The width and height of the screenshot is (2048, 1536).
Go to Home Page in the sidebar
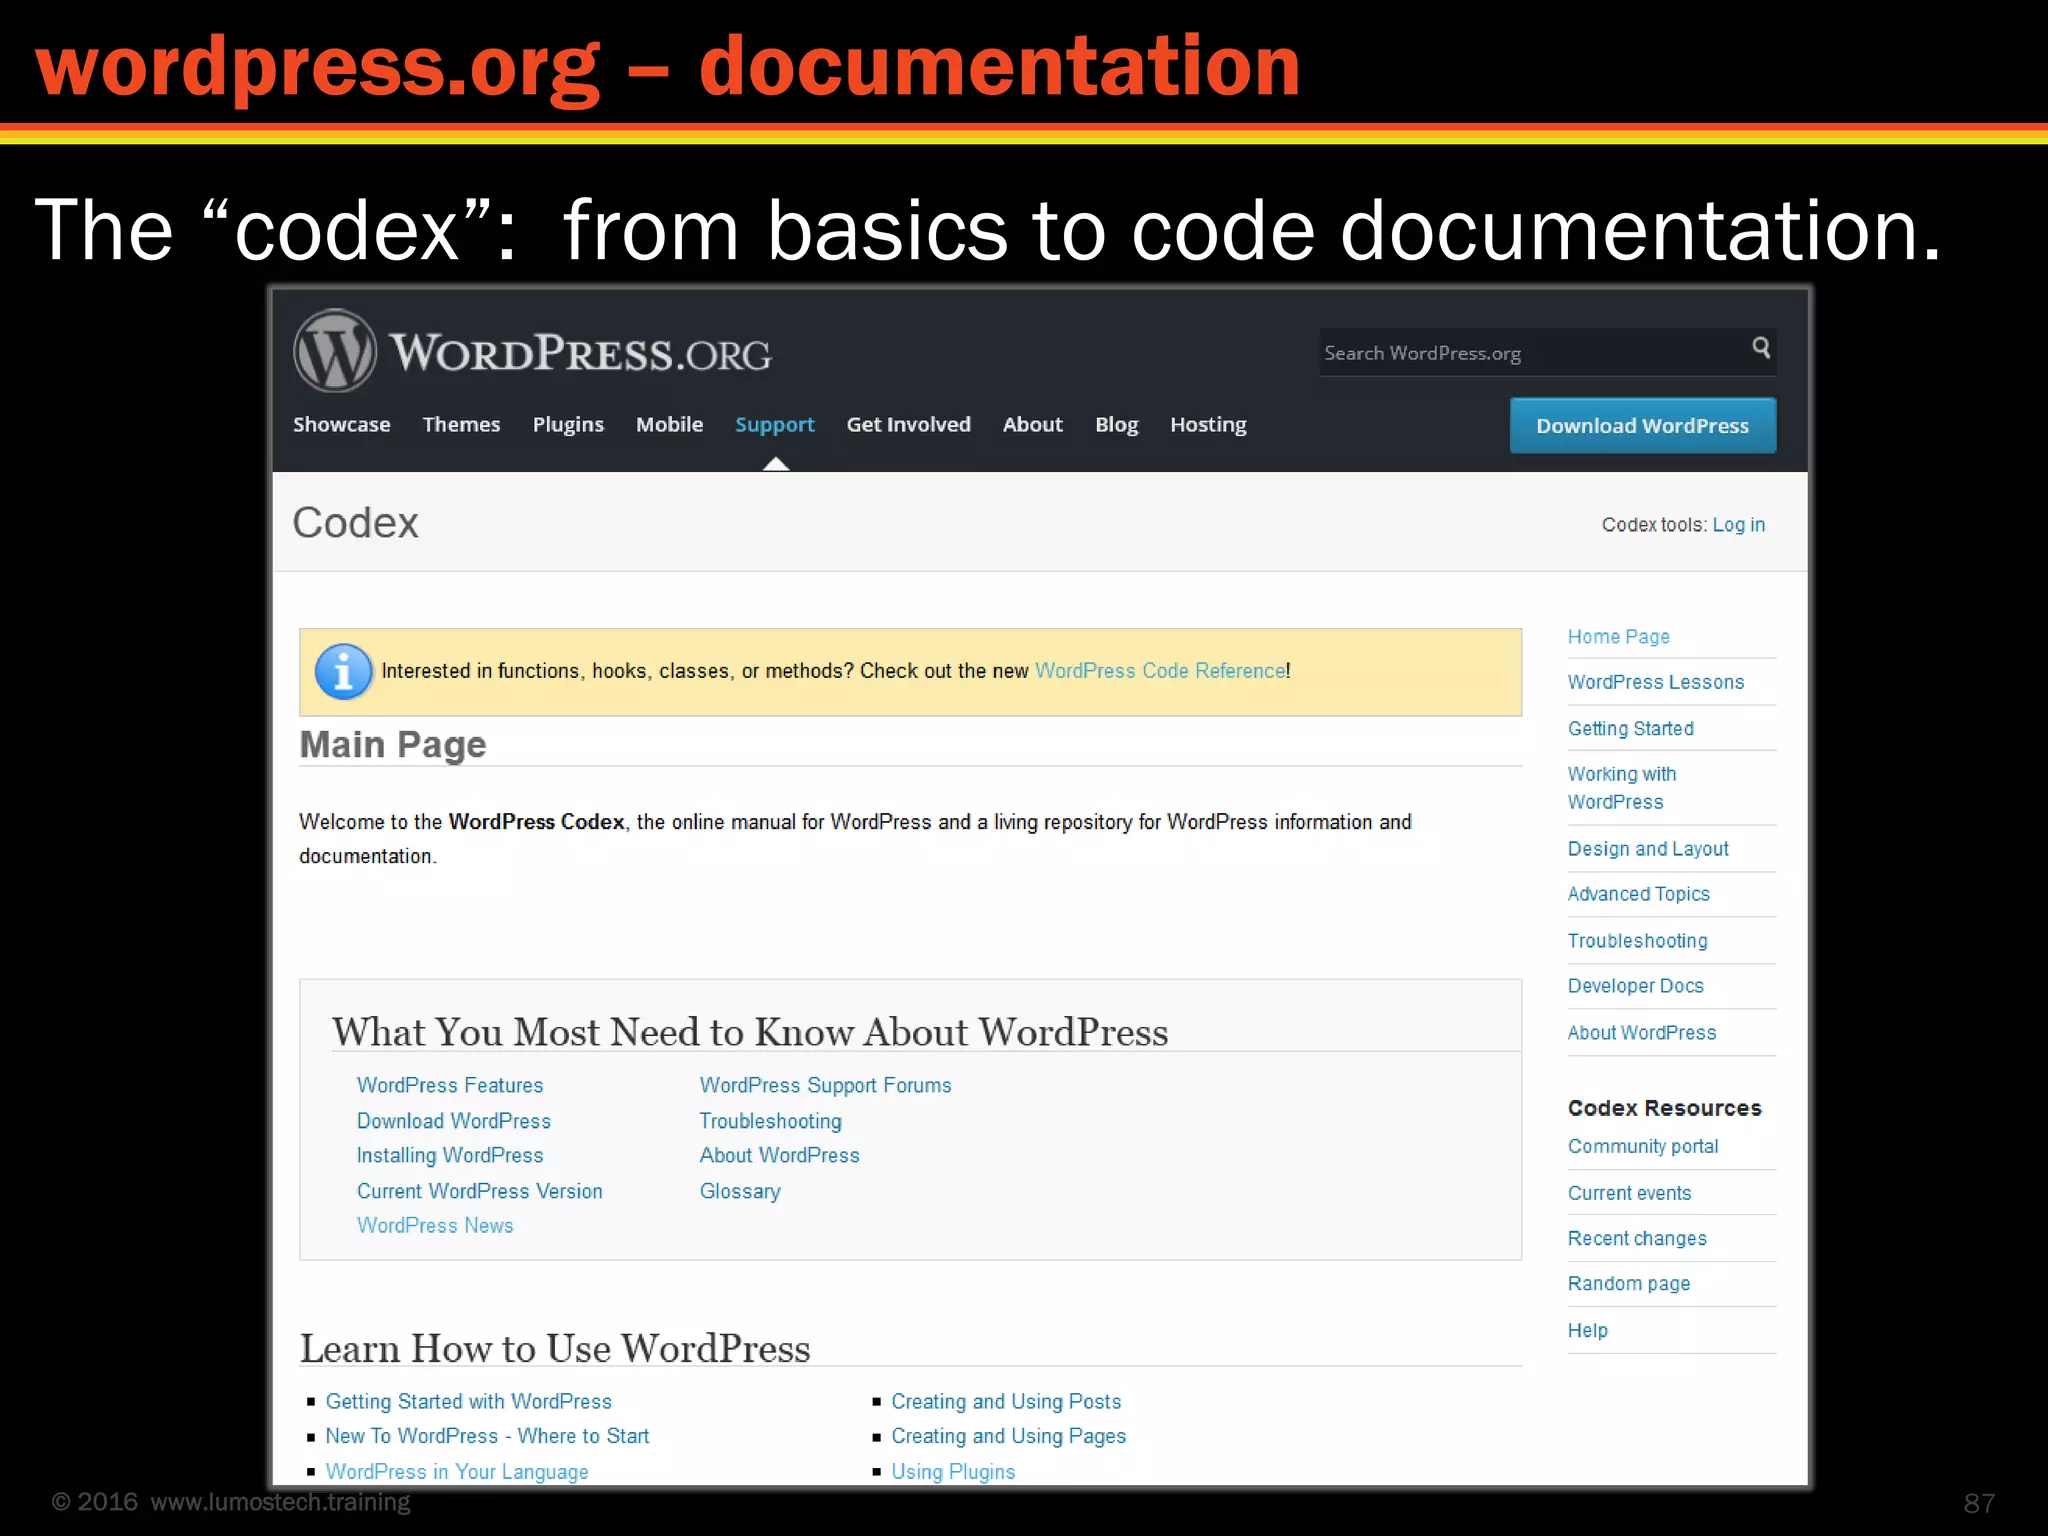click(1618, 637)
